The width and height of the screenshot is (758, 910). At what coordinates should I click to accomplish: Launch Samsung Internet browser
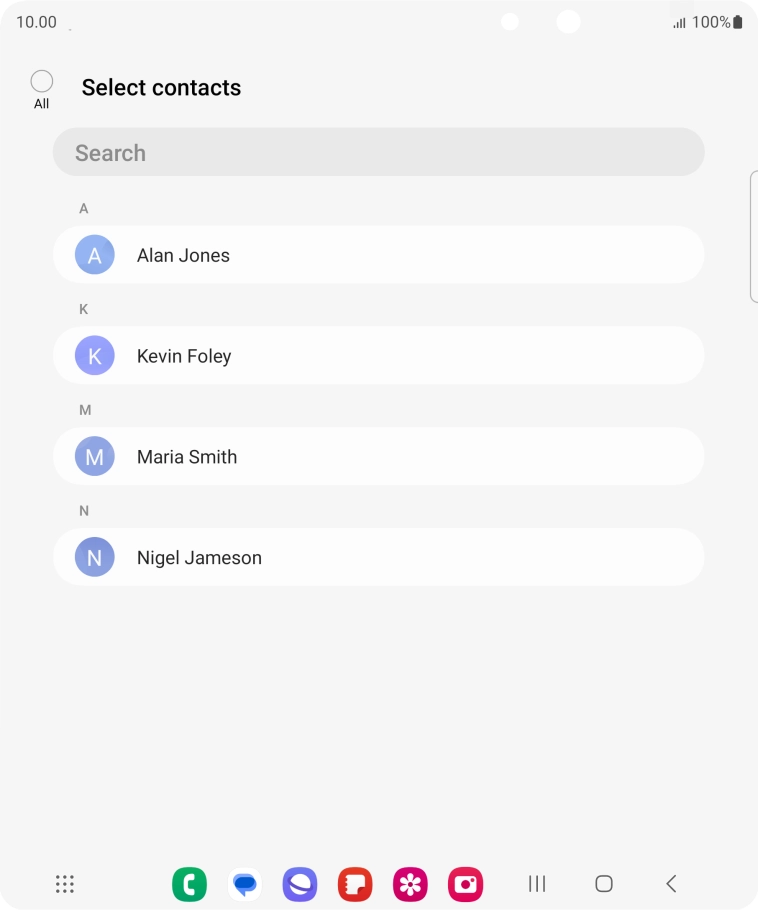(300, 884)
